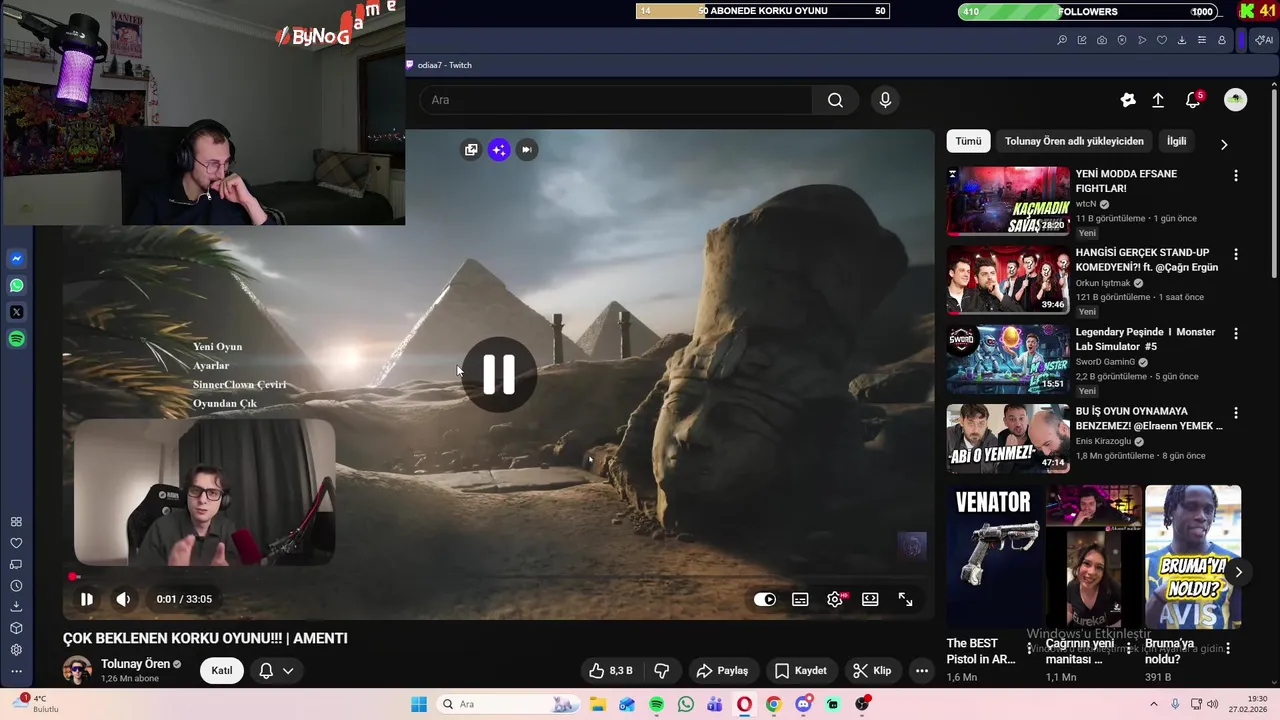Click the Katıl join button
The width and height of the screenshot is (1280, 720).
tap(222, 671)
